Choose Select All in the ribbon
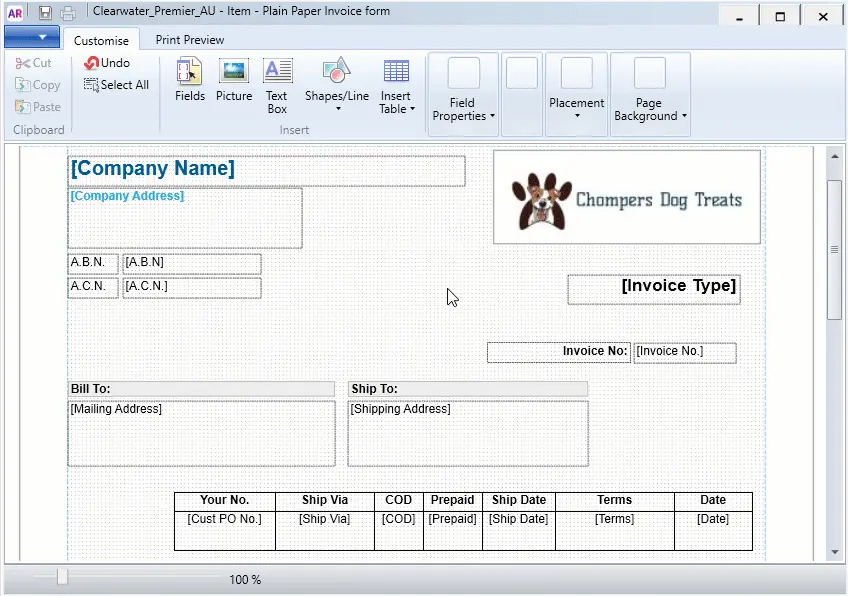The image size is (848, 596). point(116,85)
